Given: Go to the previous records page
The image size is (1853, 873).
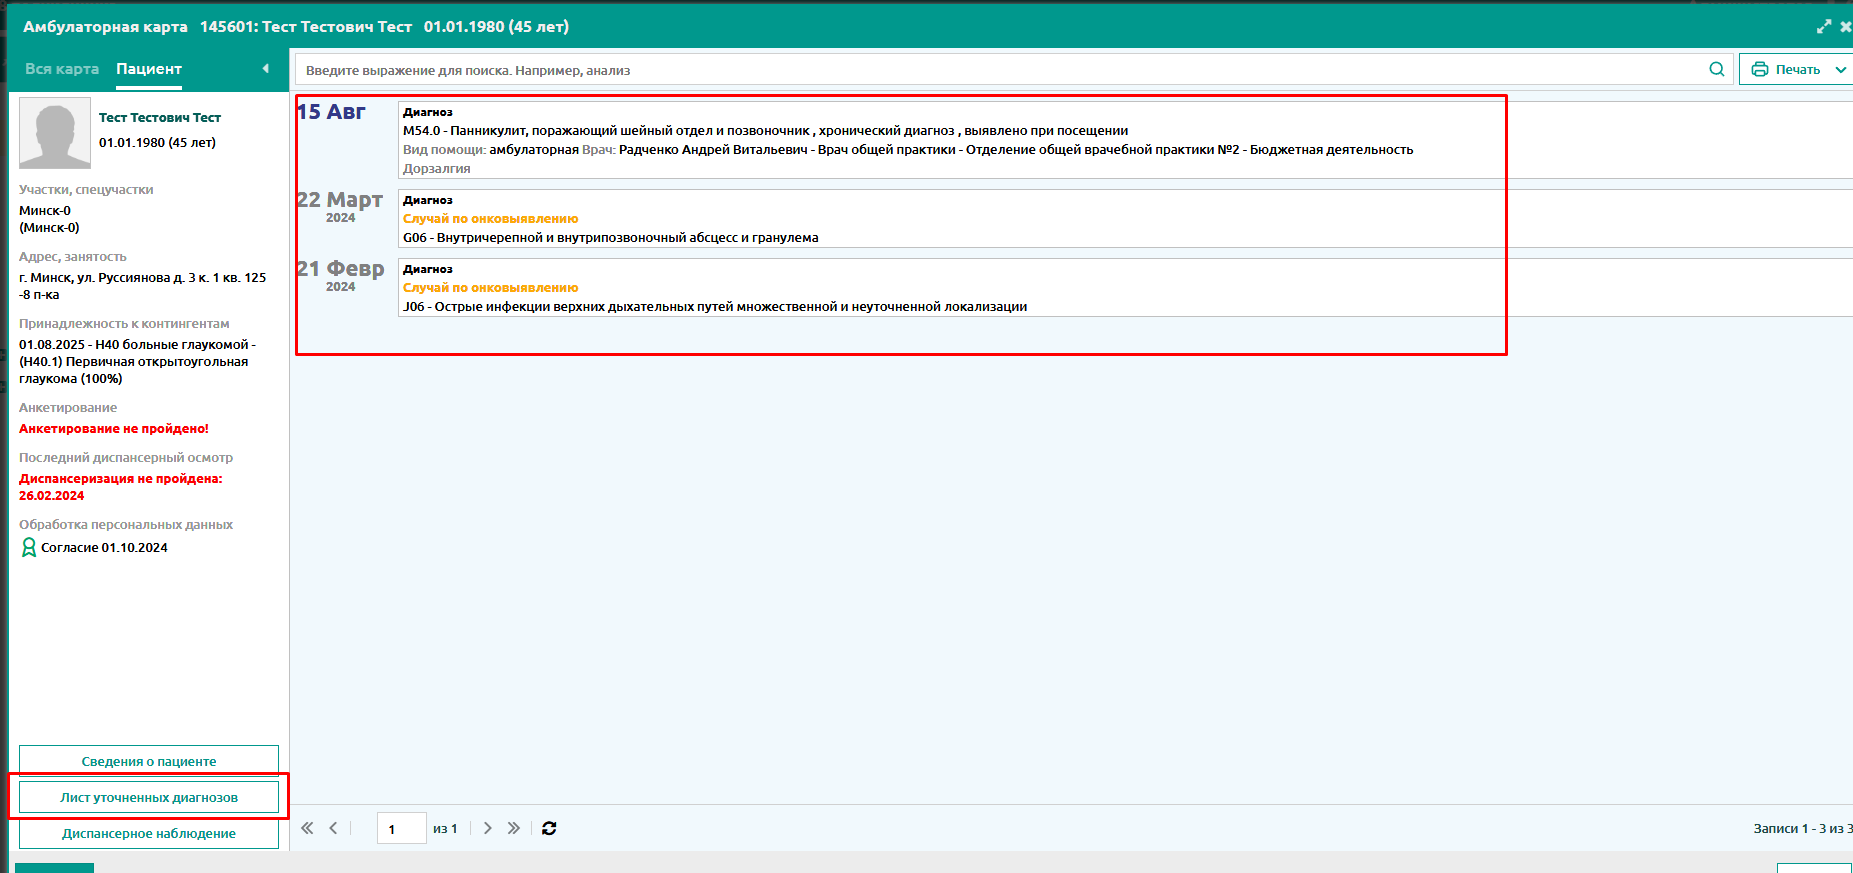Looking at the screenshot, I should [x=334, y=828].
